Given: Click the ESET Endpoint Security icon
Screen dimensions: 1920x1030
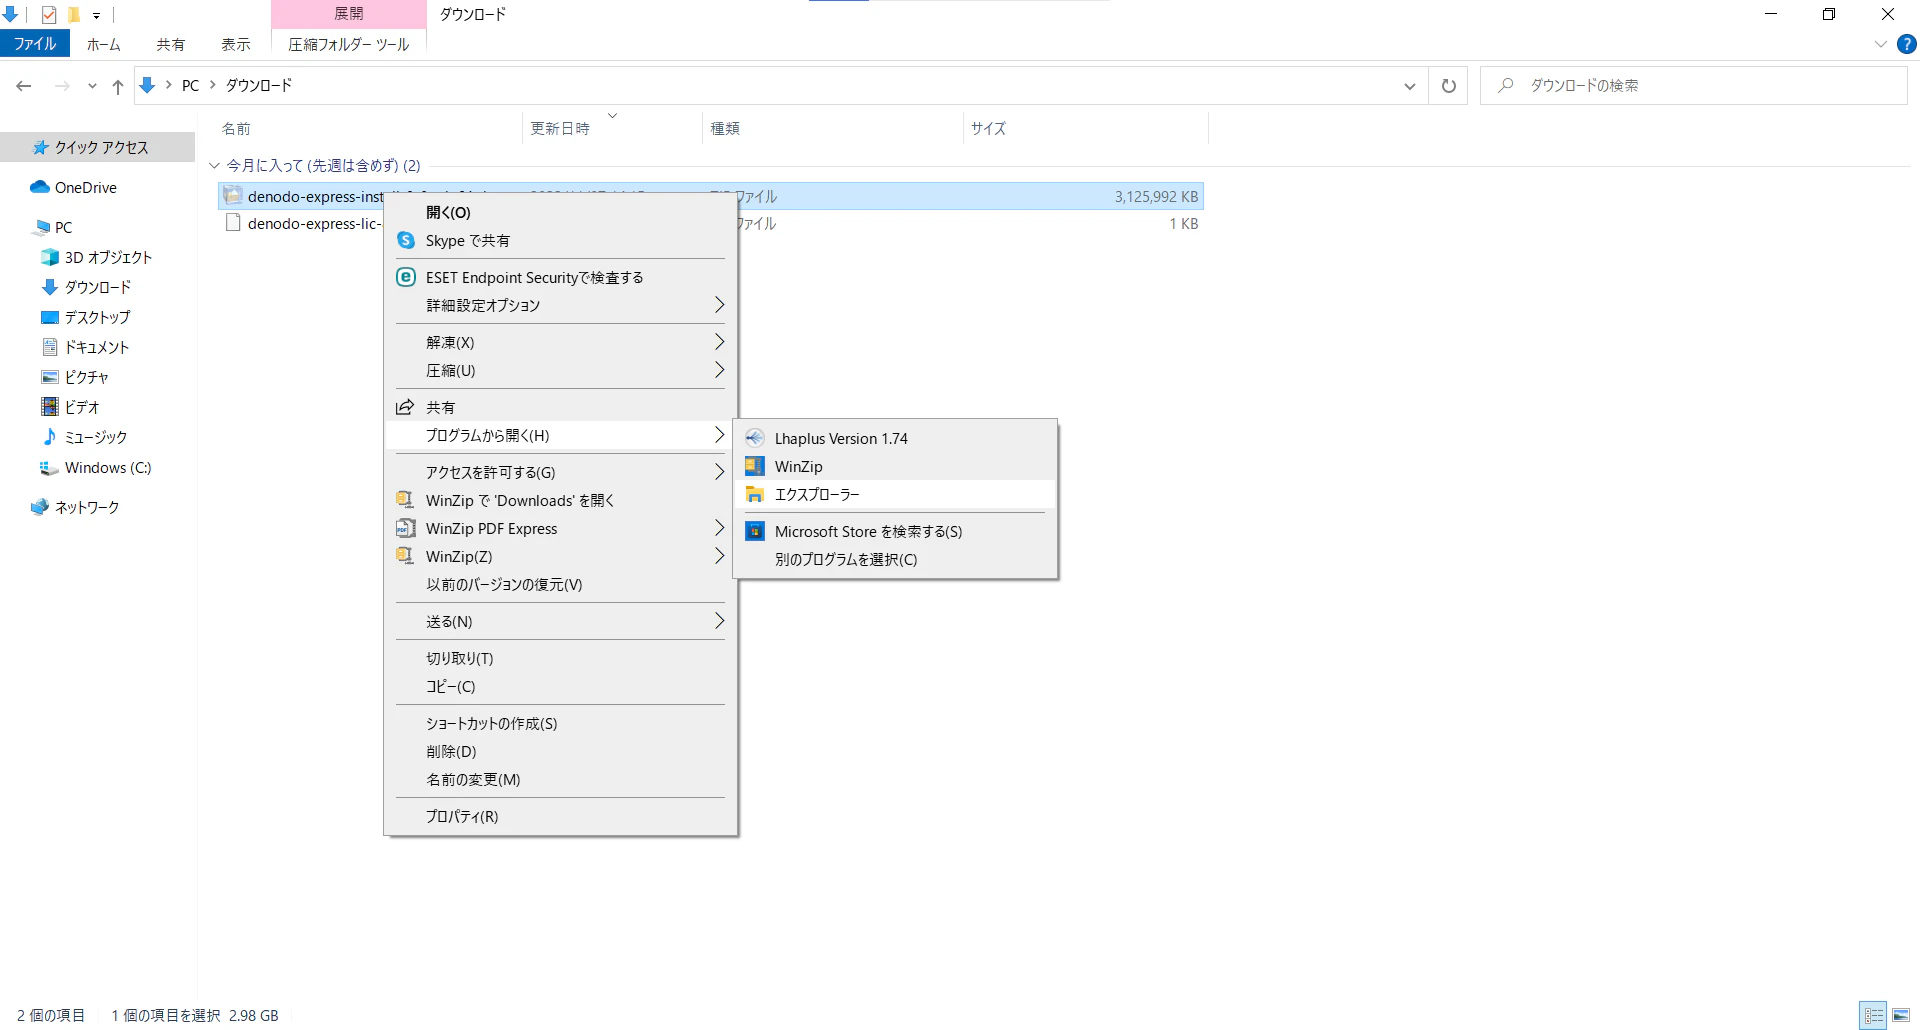Looking at the screenshot, I should click(x=405, y=277).
